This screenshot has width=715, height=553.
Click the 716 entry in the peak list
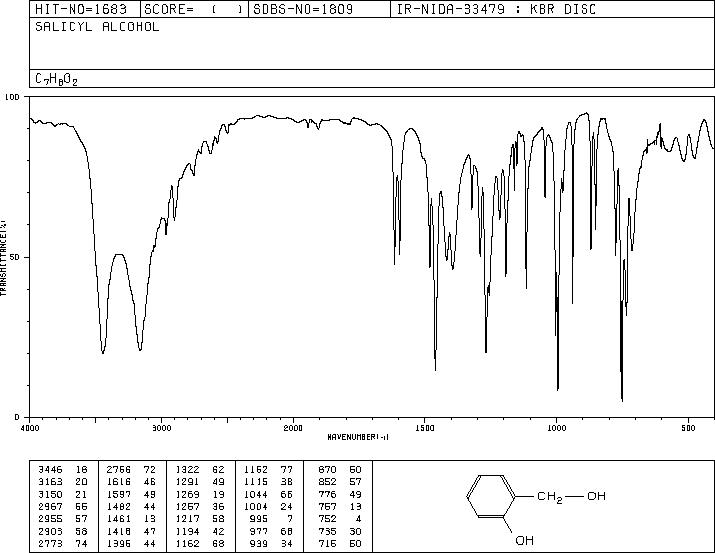(x=327, y=543)
